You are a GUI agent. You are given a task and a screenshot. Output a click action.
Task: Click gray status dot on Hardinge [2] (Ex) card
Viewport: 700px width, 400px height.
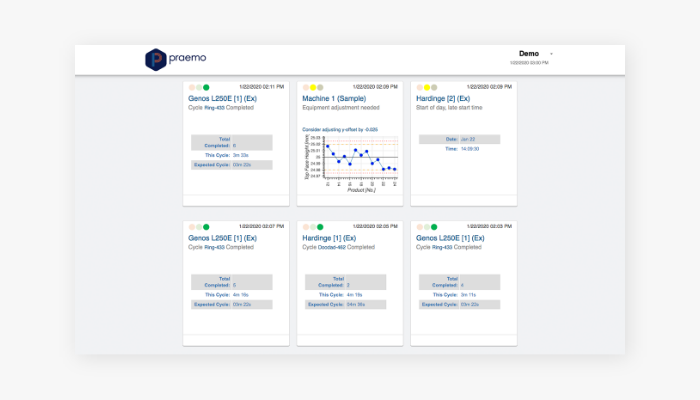click(434, 88)
